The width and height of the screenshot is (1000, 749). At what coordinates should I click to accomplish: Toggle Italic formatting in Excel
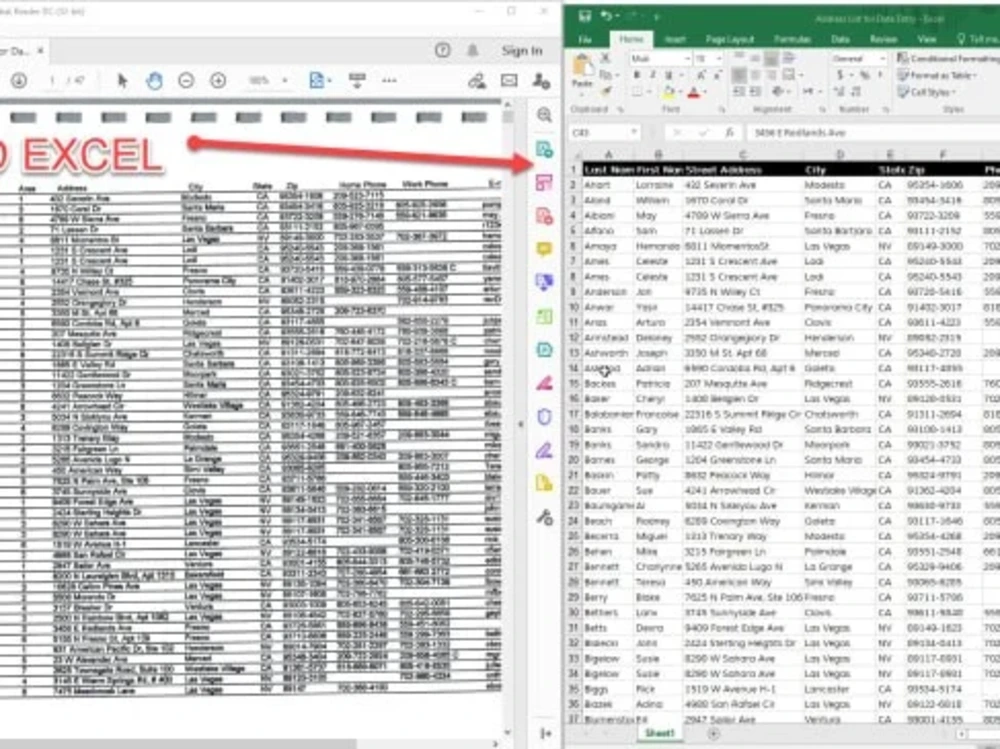(652, 75)
